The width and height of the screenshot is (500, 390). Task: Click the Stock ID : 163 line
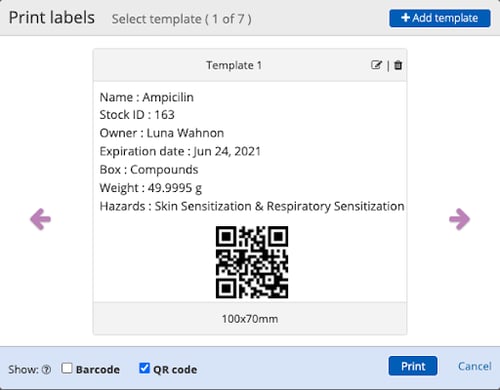[137, 115]
